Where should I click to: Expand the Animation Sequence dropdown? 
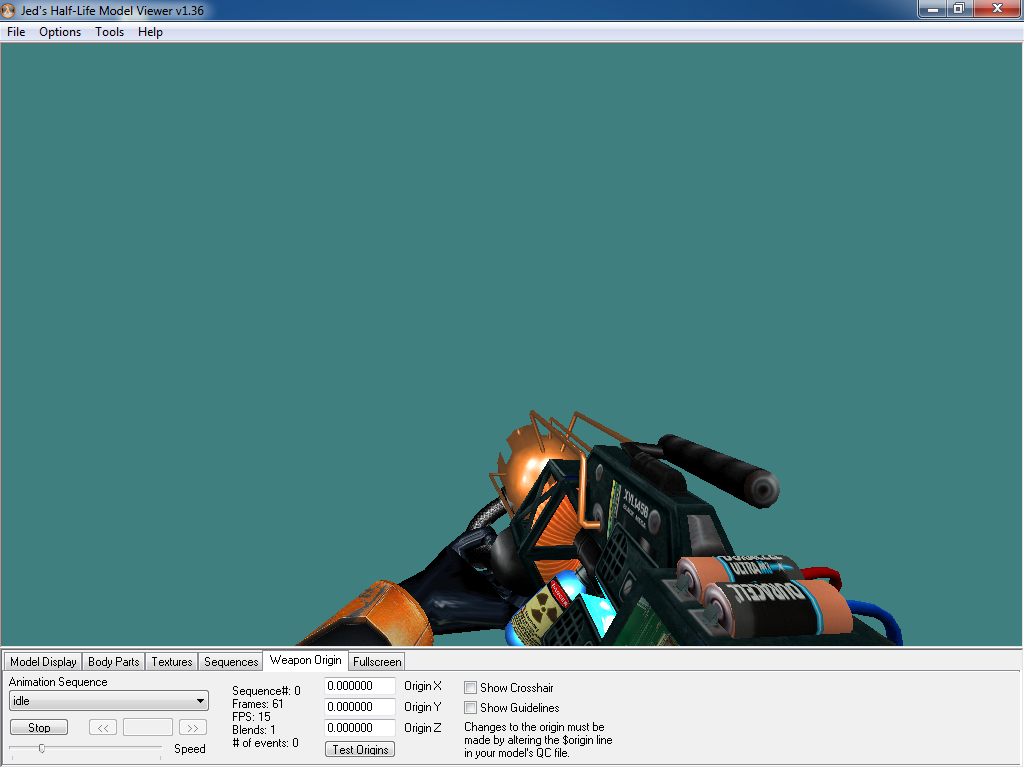click(x=109, y=701)
